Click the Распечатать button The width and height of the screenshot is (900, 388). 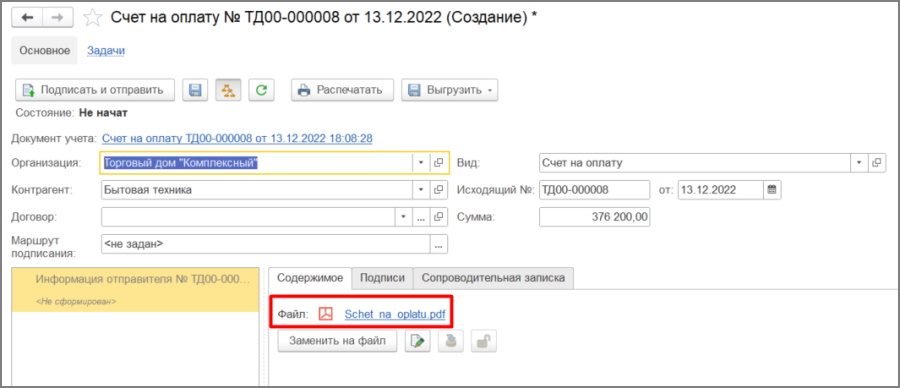click(342, 90)
